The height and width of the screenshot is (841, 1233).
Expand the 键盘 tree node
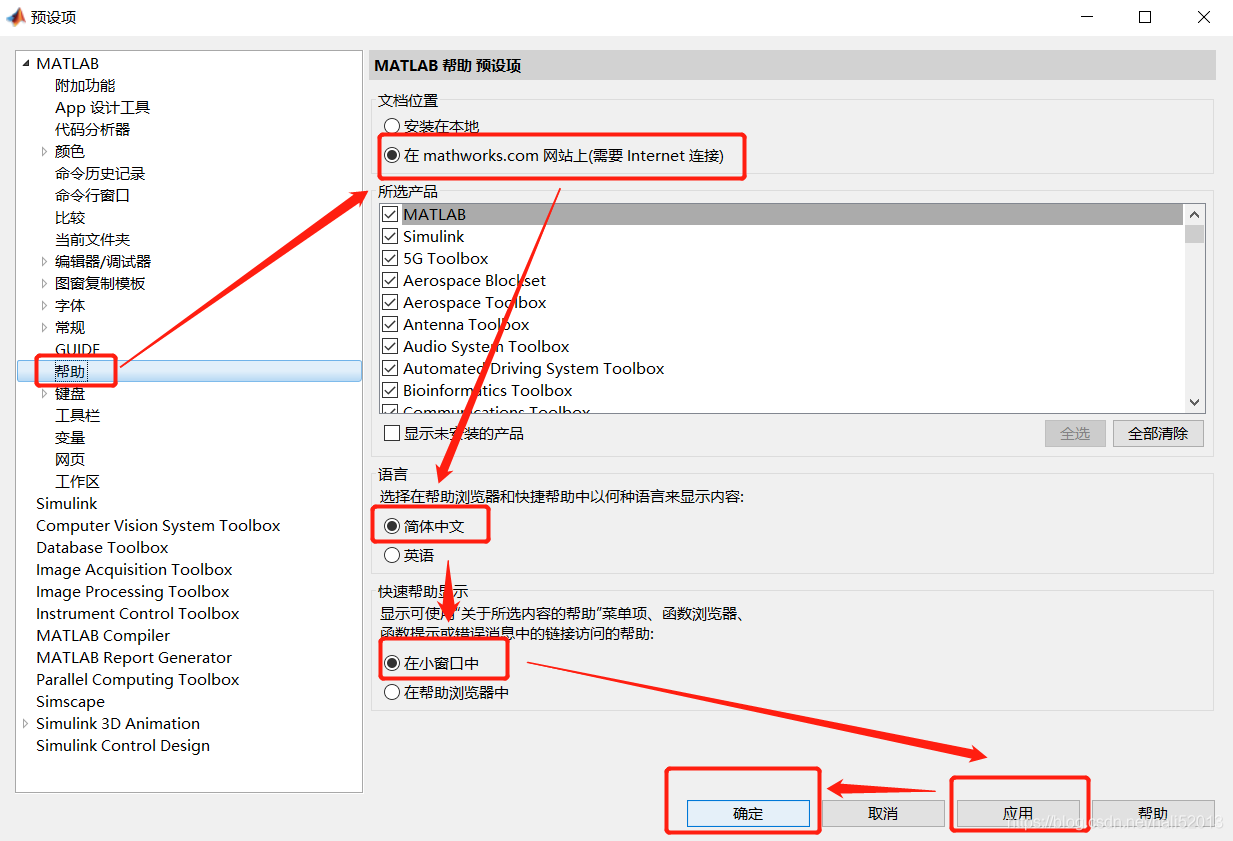[44, 394]
